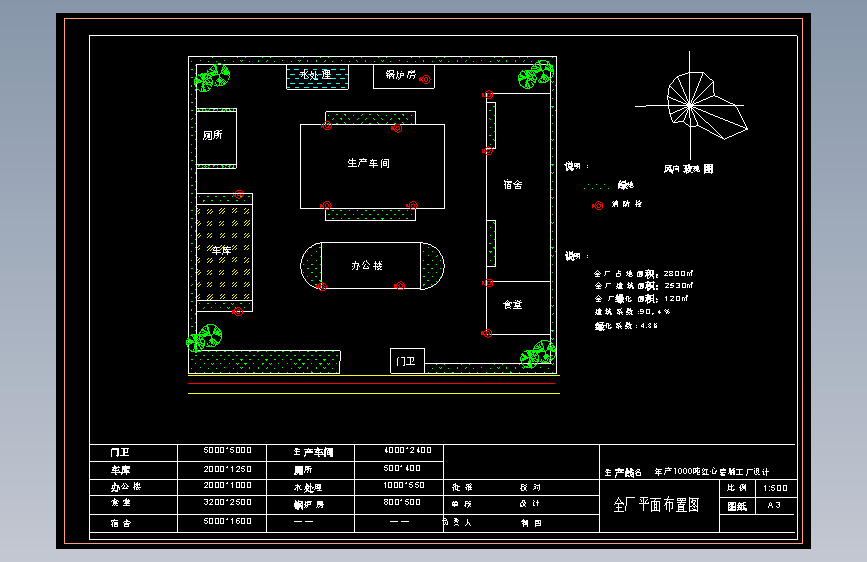The width and height of the screenshot is (867, 562).
Task: Click the 建筑系数 90.4% line
Action: point(633,312)
